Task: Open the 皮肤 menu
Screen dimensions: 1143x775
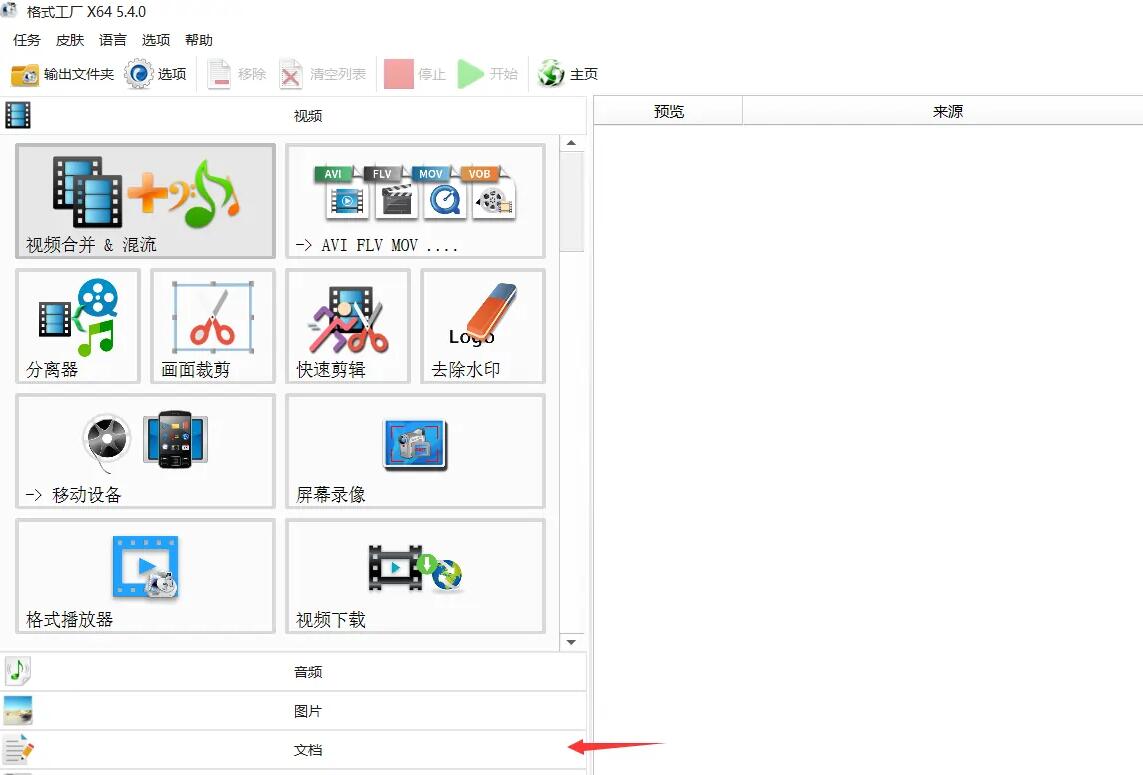Action: [70, 40]
